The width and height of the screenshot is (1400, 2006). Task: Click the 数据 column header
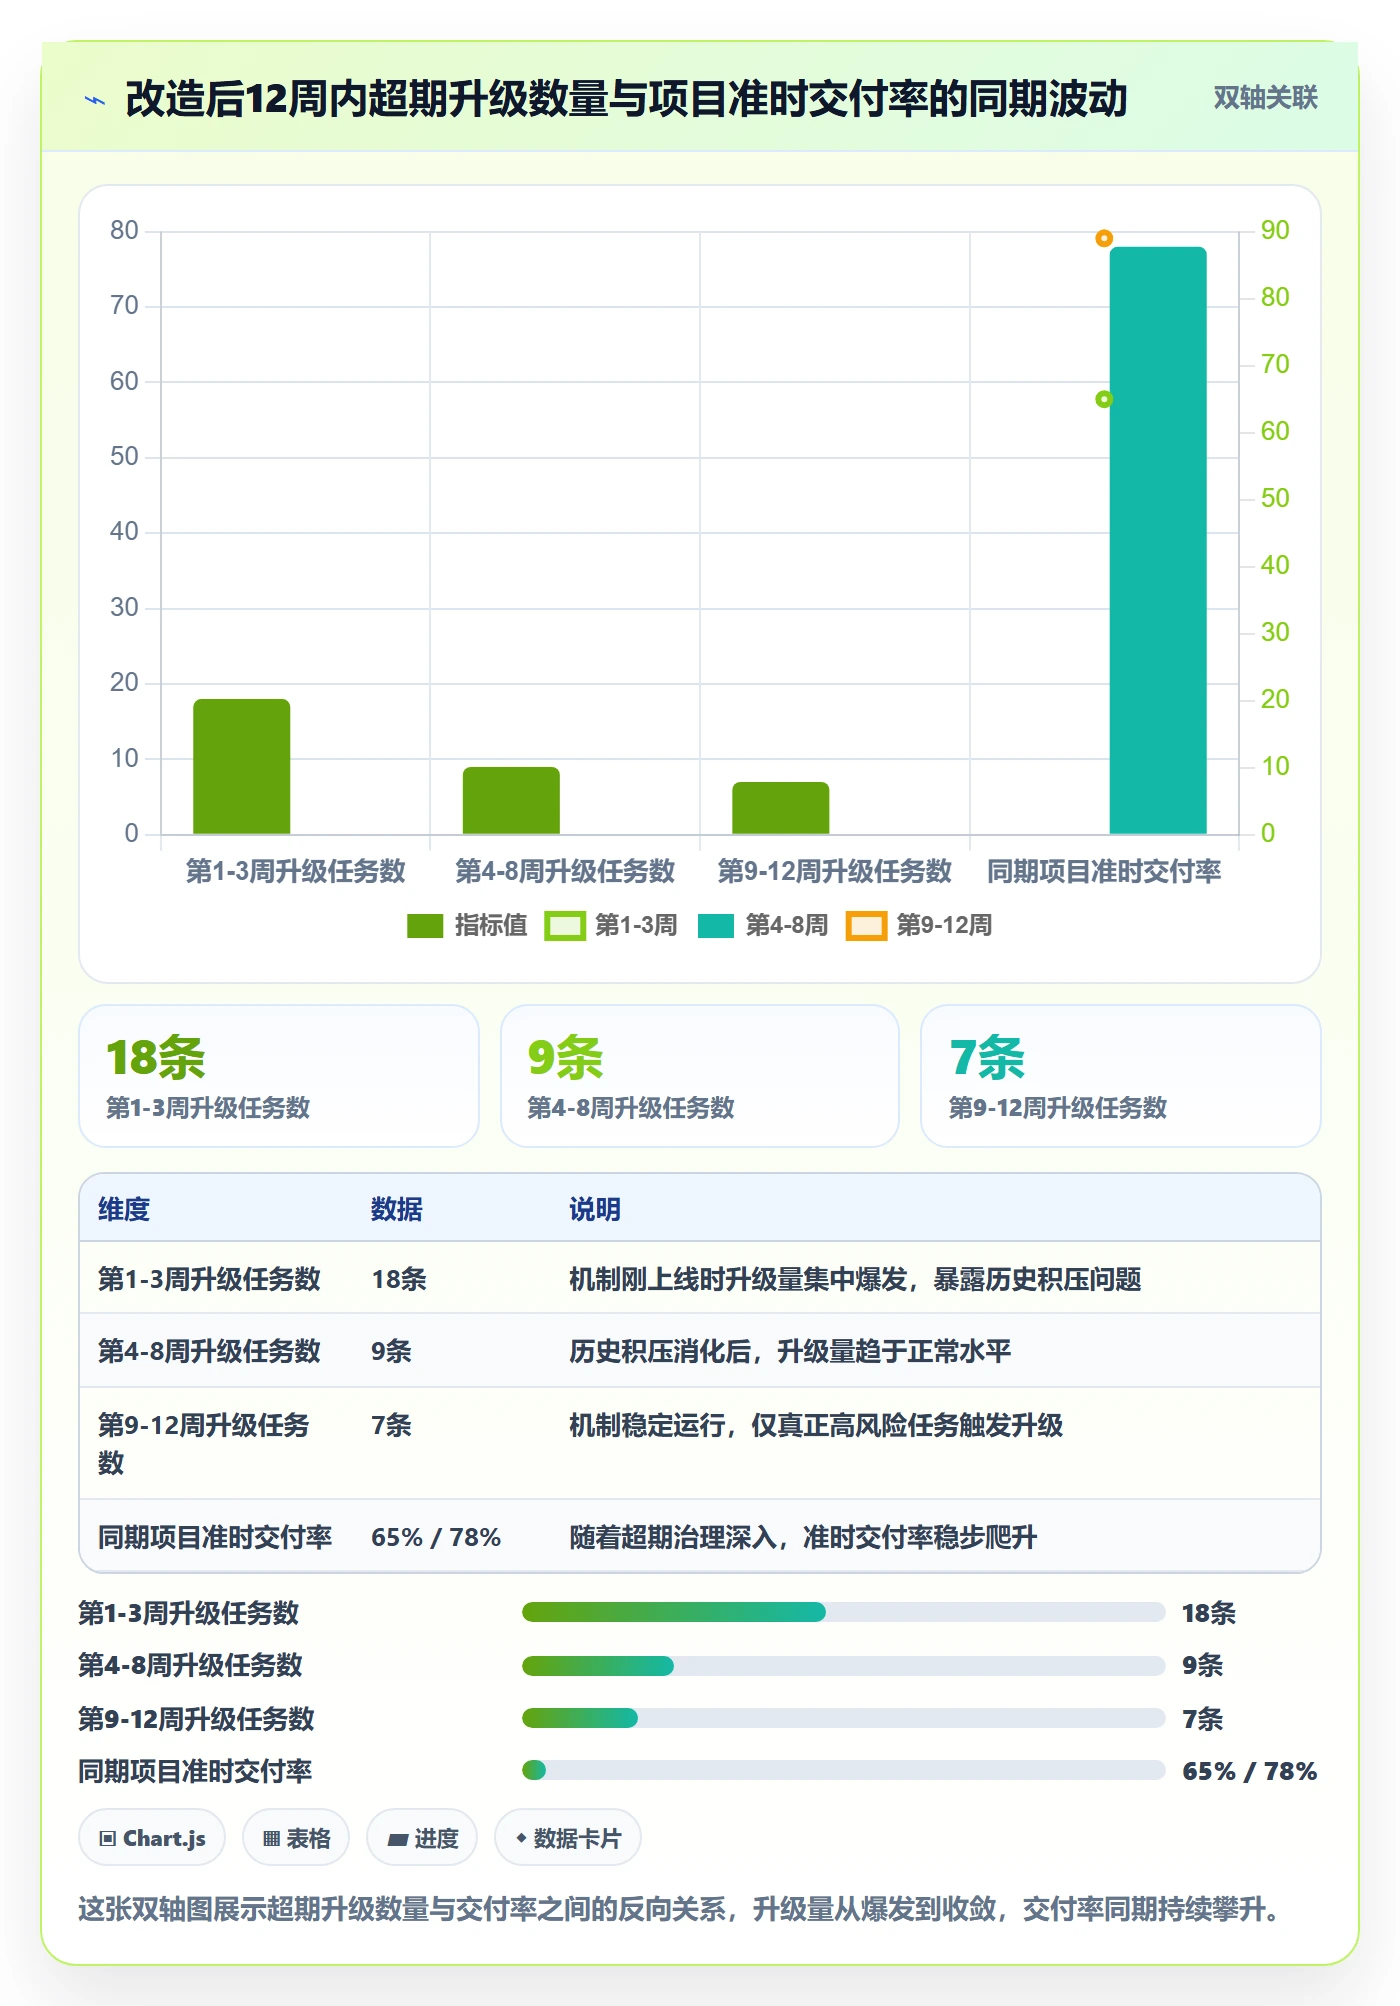coord(397,1210)
